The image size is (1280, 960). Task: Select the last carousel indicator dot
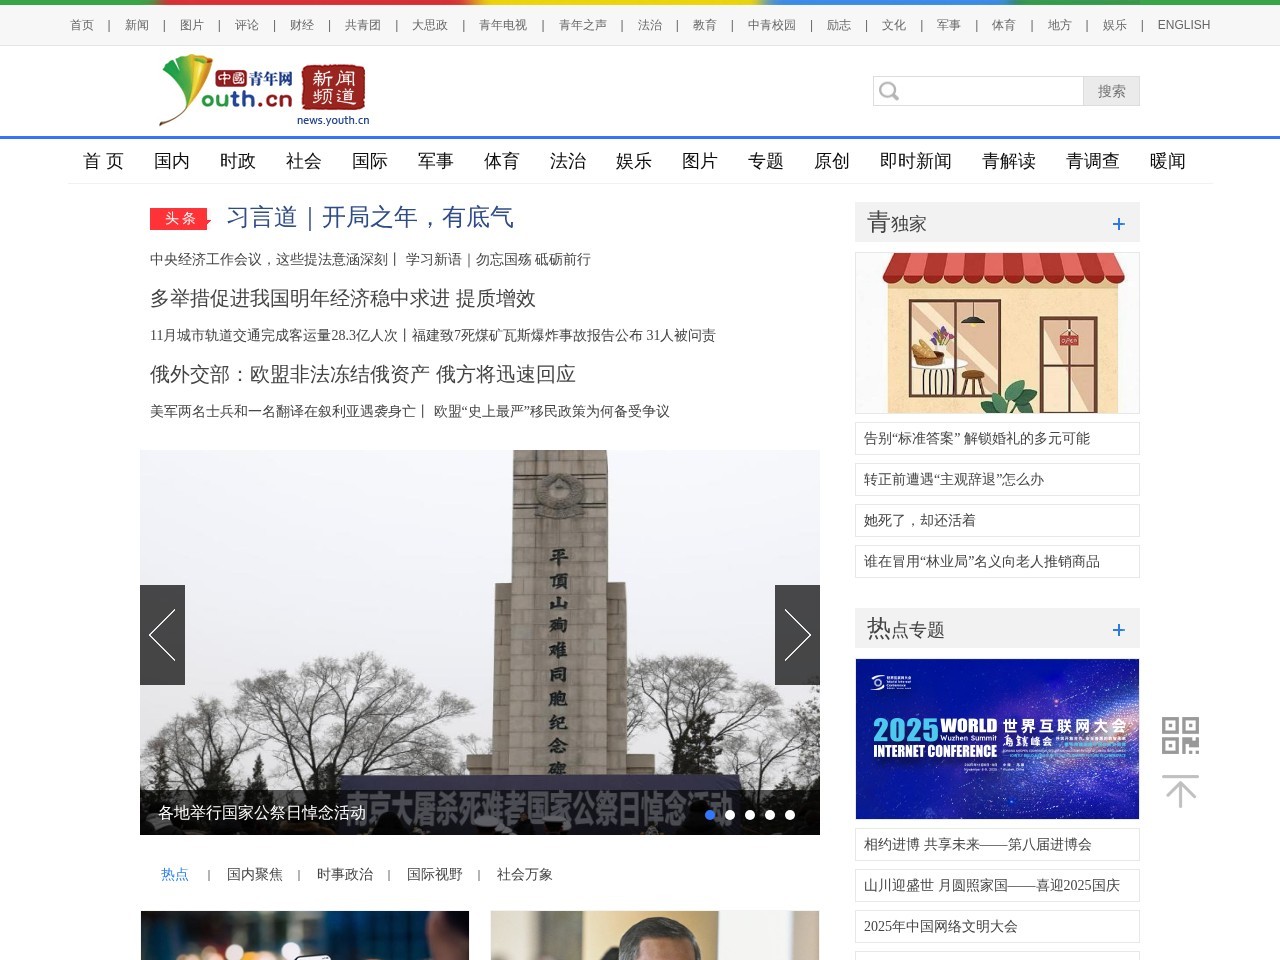point(790,815)
